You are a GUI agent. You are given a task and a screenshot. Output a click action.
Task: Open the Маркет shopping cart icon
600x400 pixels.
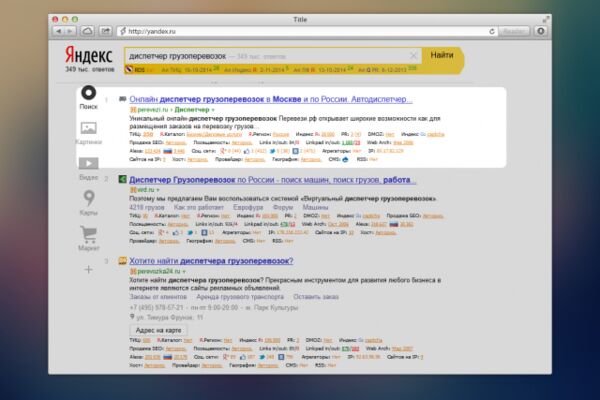[x=89, y=234]
